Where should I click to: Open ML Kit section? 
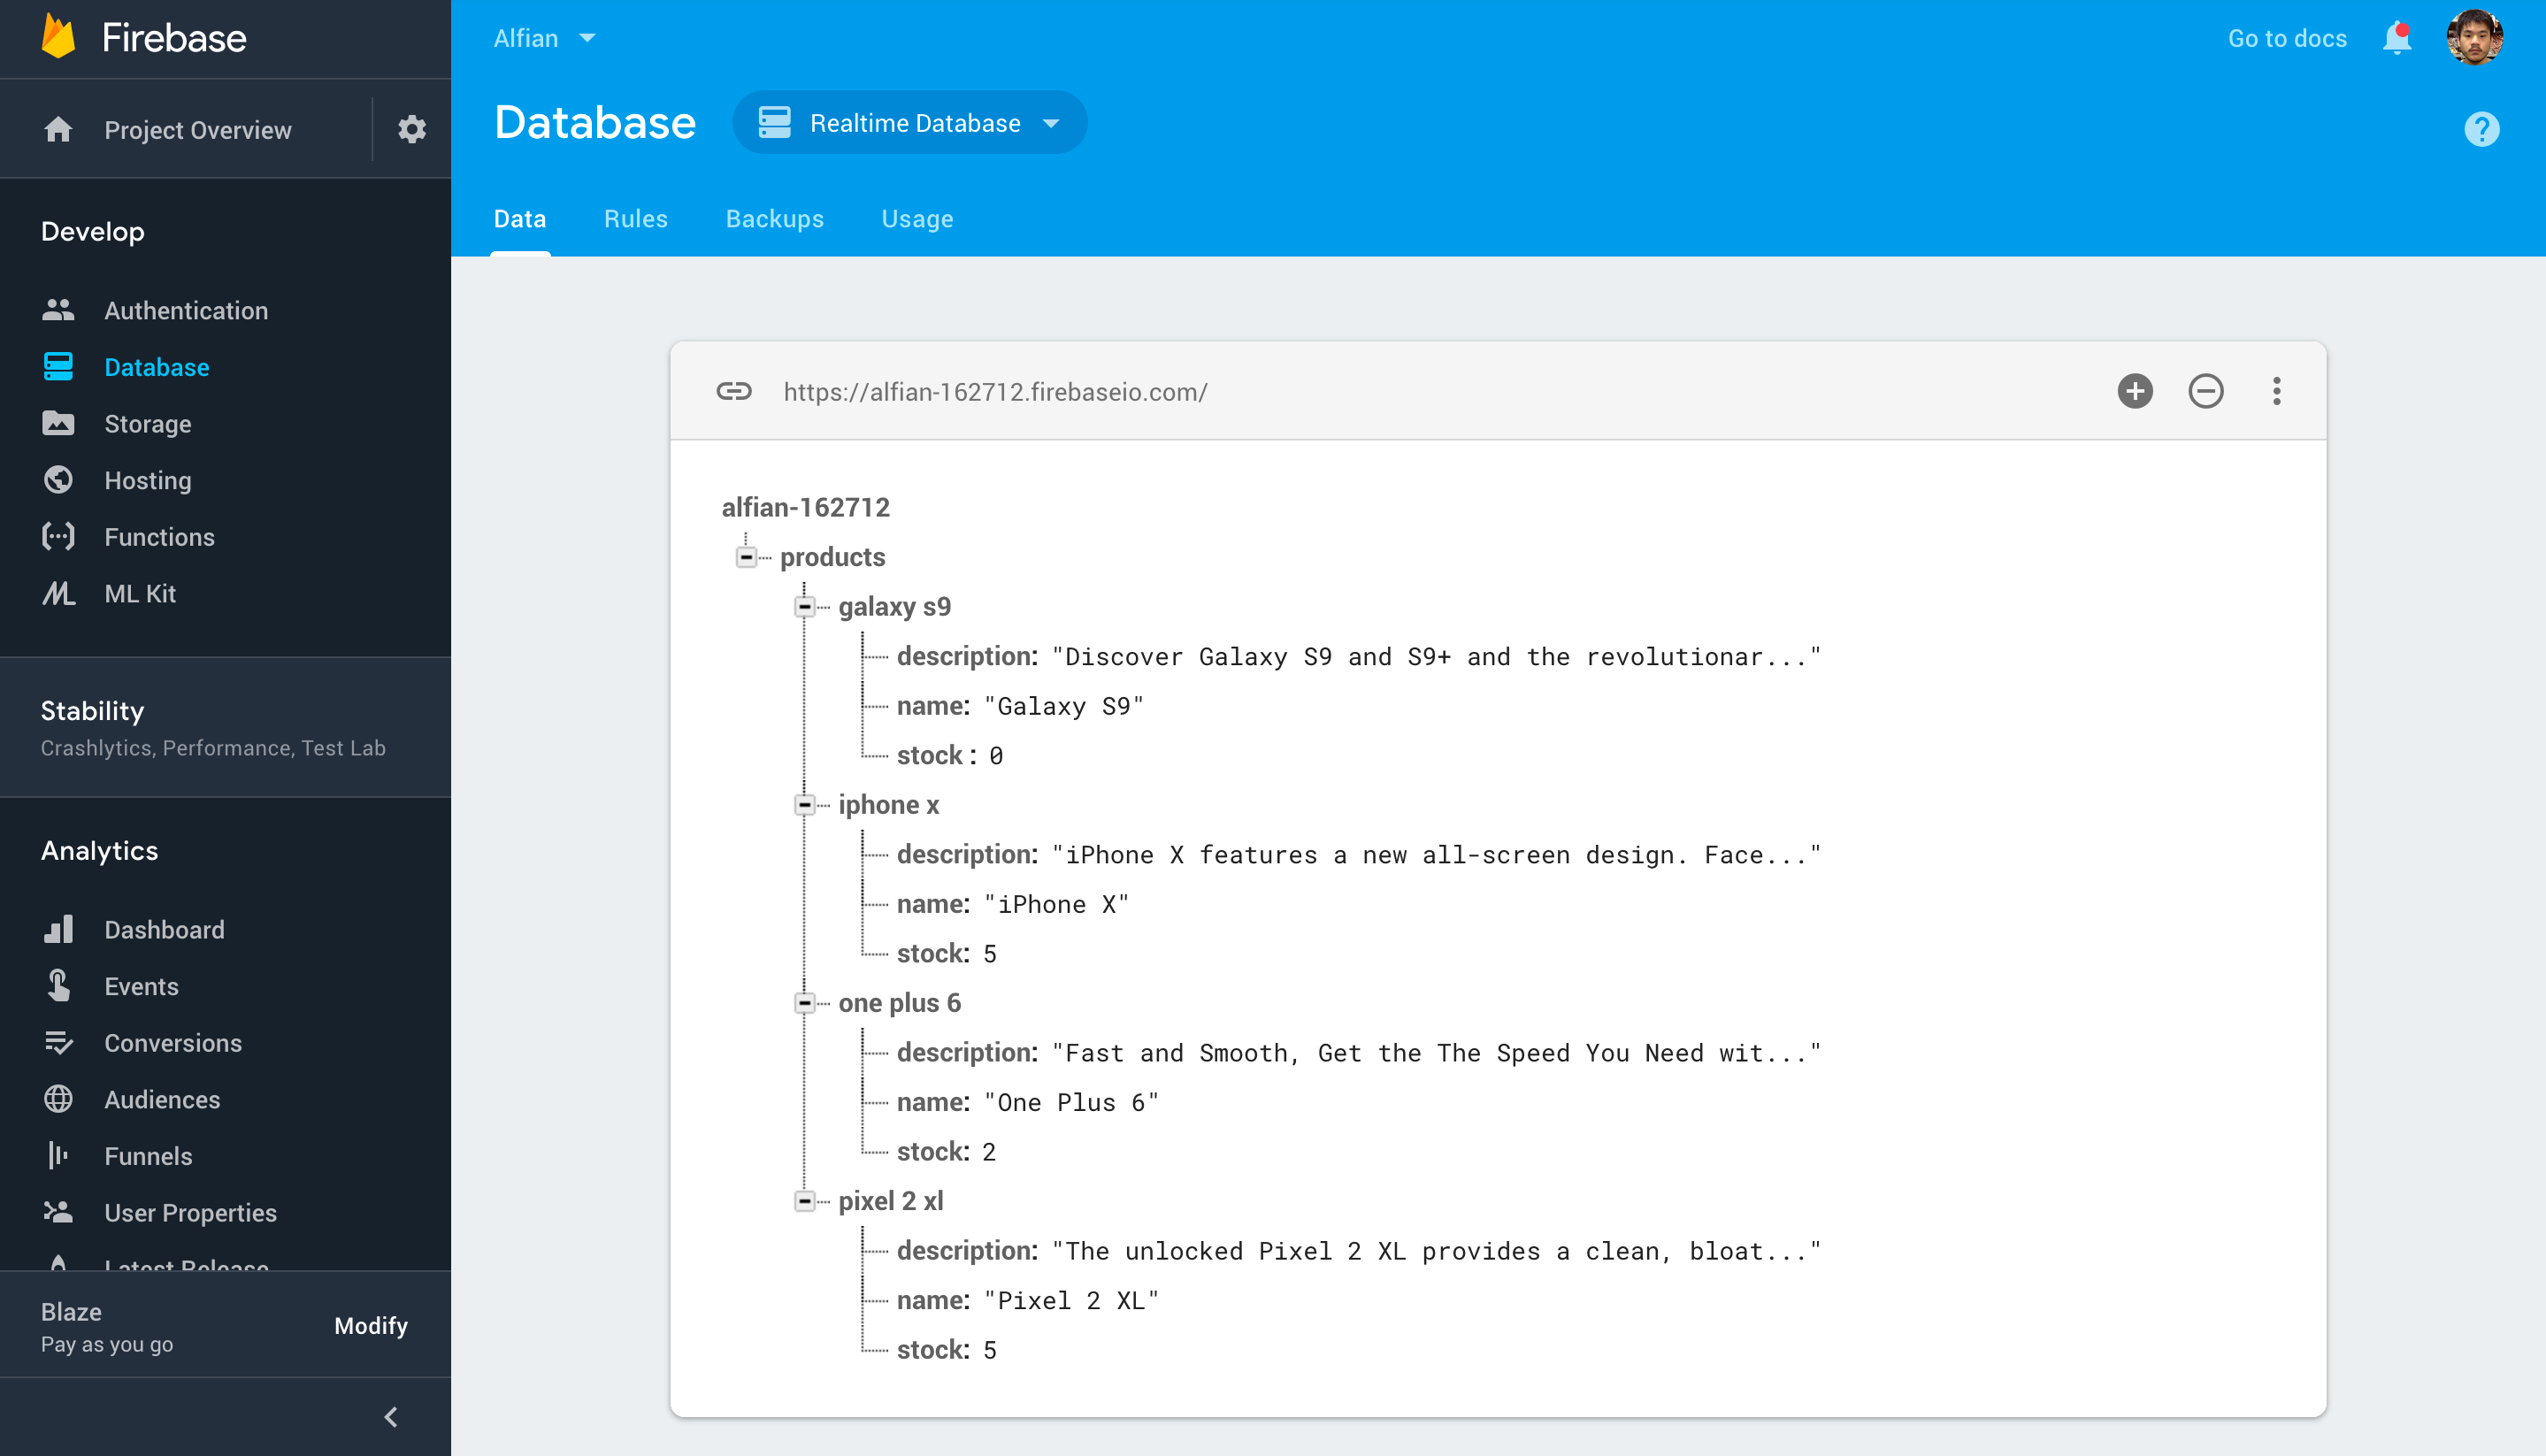[x=136, y=593]
